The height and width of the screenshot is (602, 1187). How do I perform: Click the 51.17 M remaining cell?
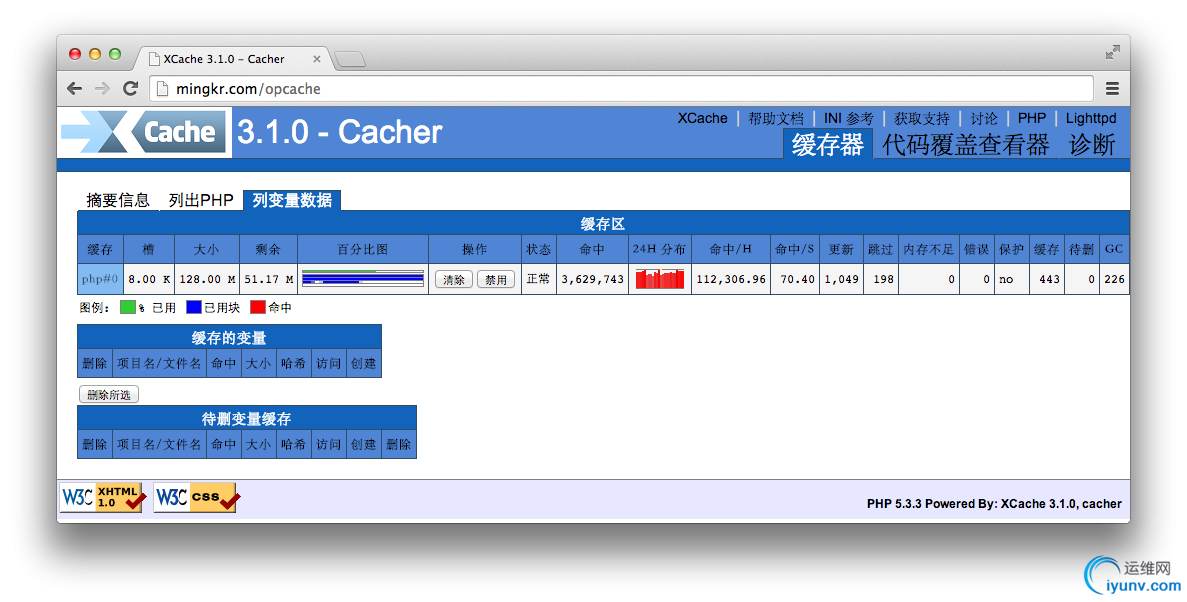click(269, 279)
